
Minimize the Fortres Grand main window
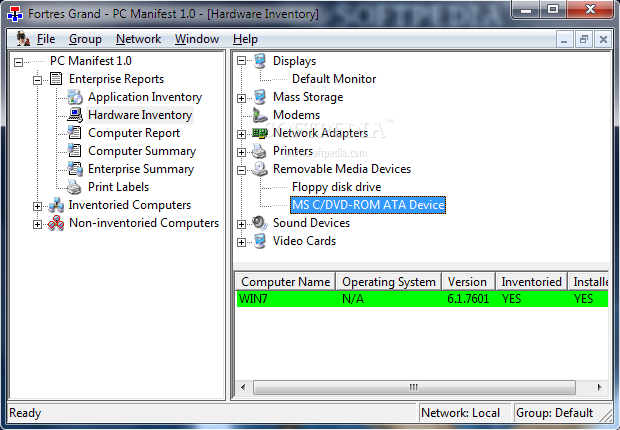click(x=526, y=9)
